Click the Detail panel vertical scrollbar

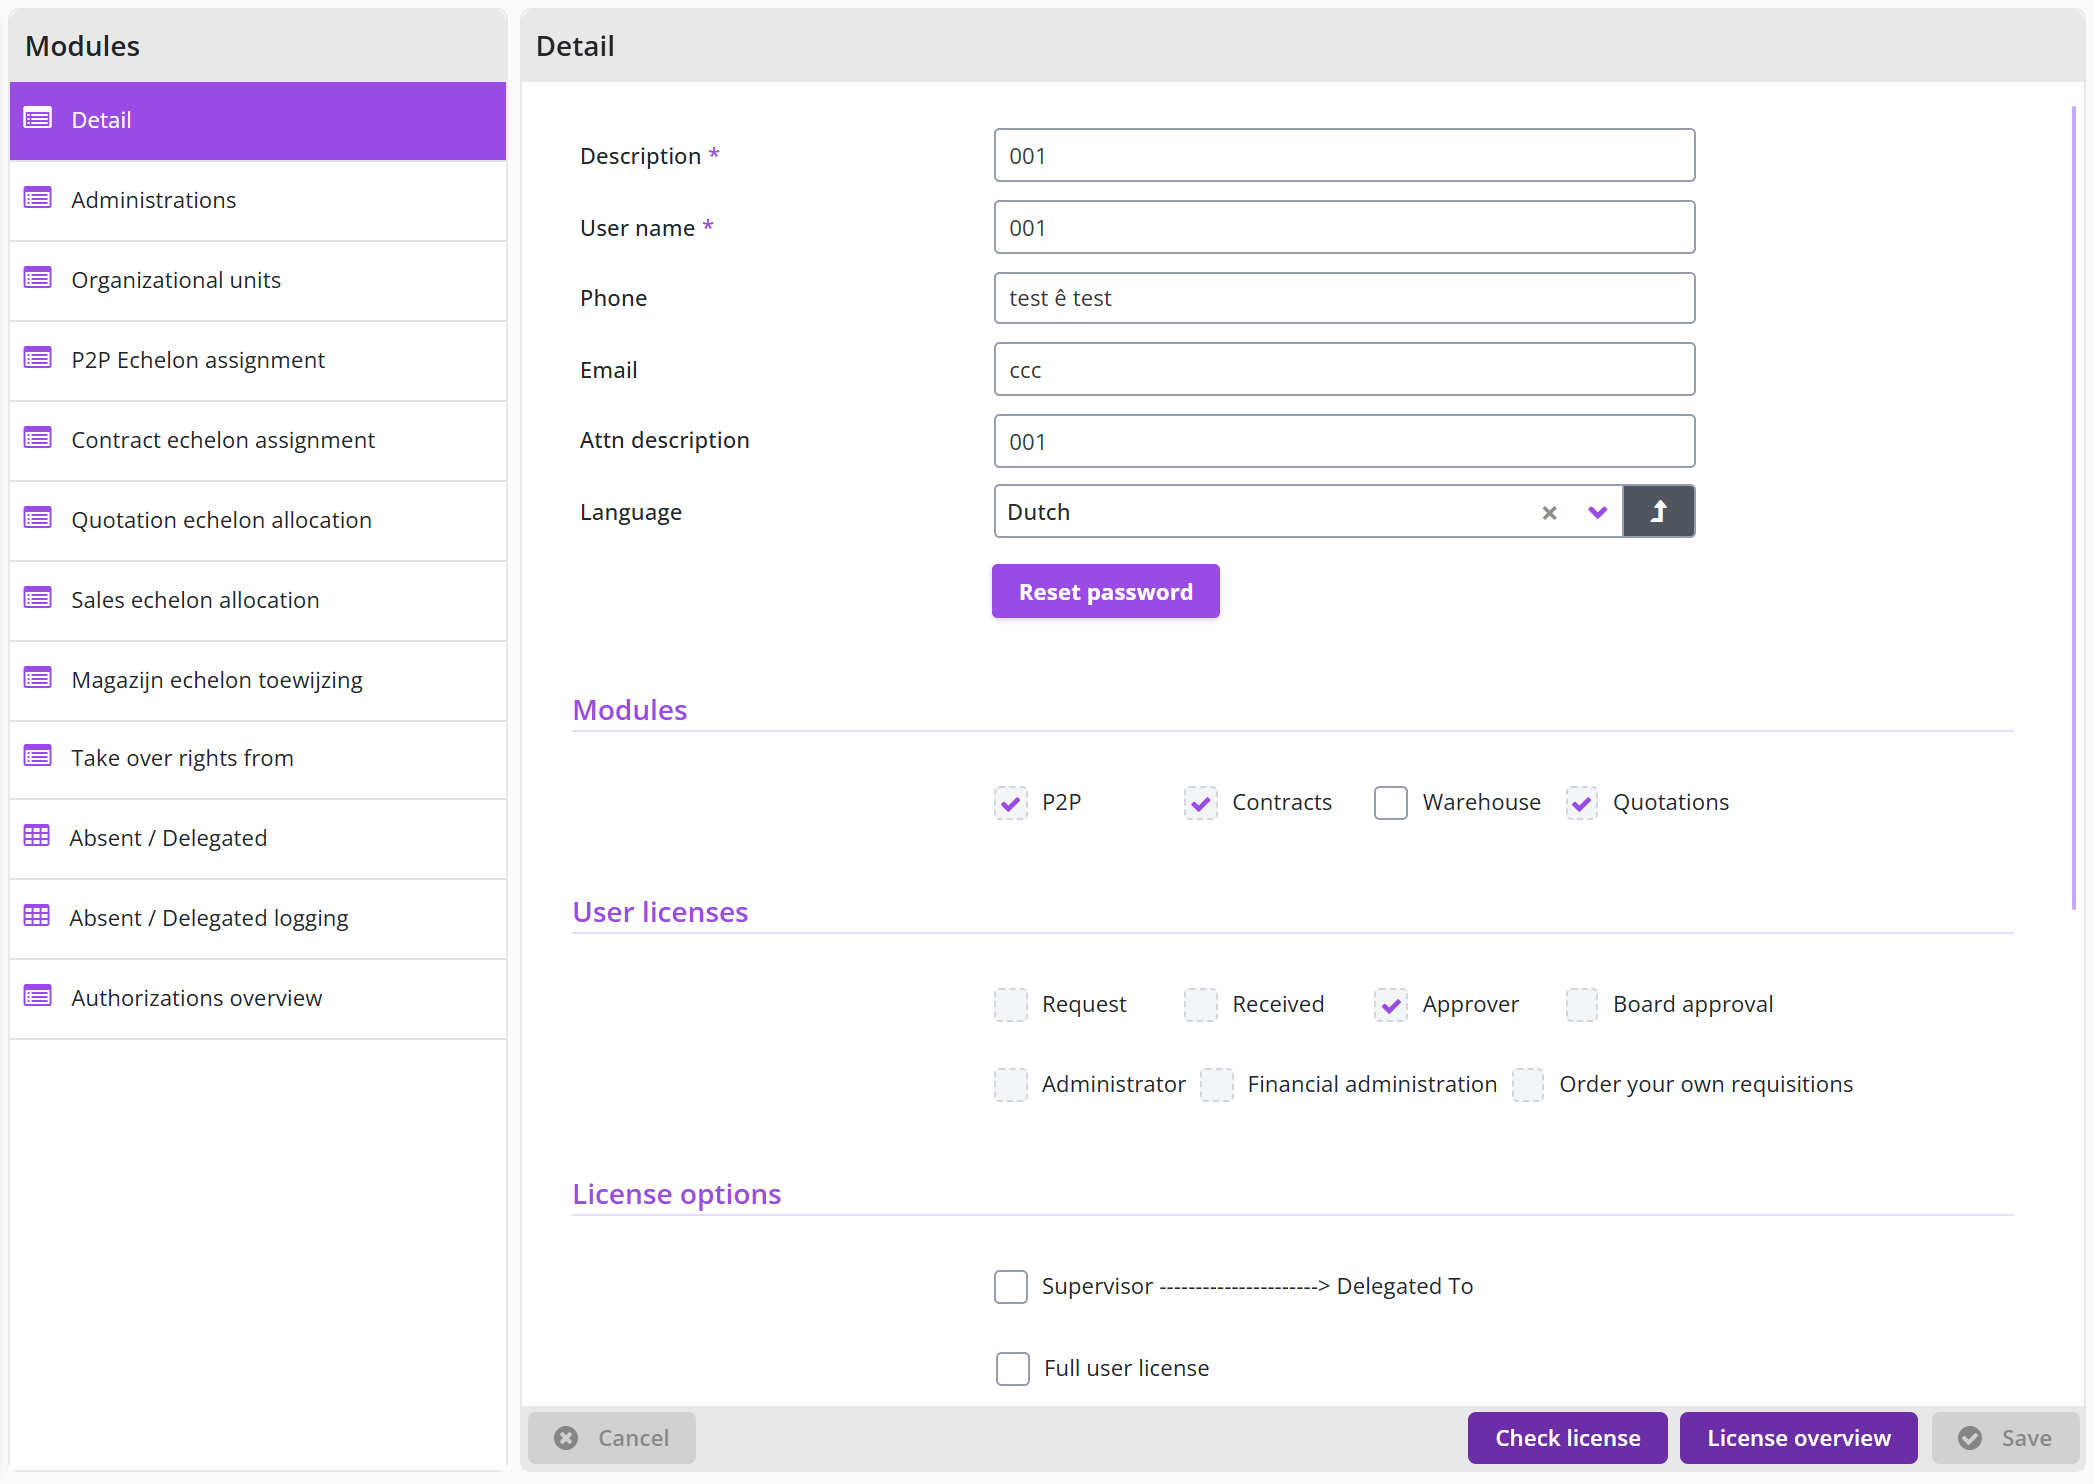coord(2074,507)
